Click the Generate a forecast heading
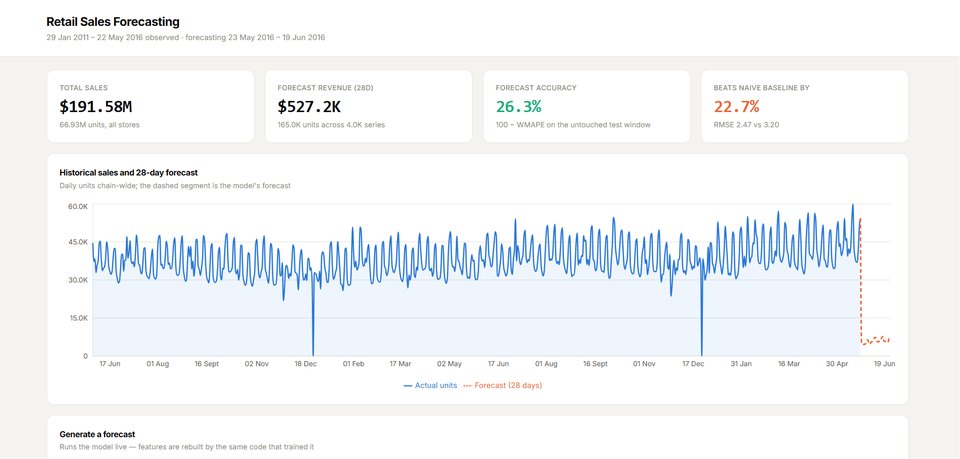Image resolution: width=960 pixels, height=459 pixels. tap(97, 434)
